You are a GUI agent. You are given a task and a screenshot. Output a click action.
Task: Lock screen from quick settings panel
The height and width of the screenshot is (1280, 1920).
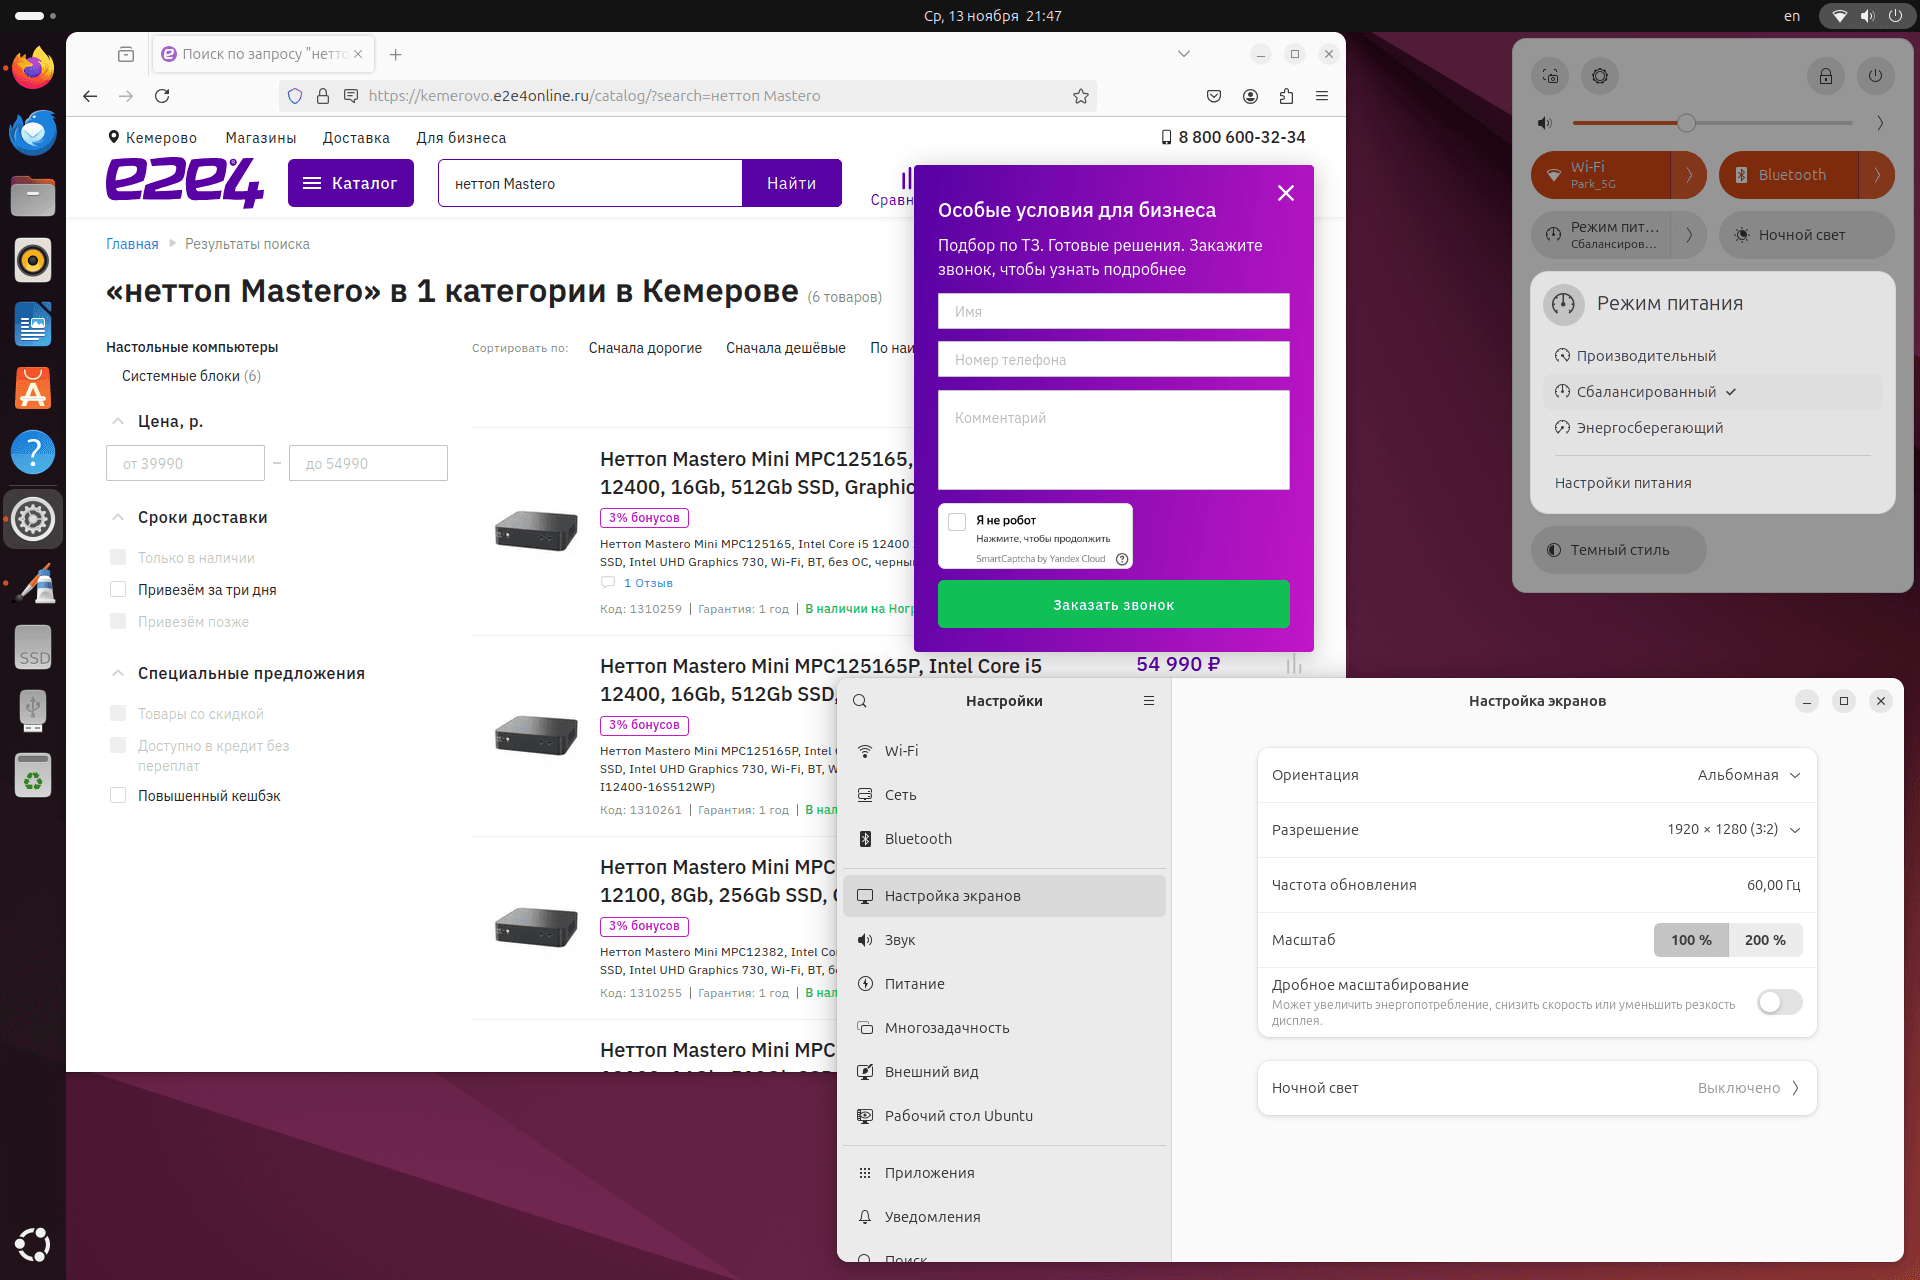(1826, 76)
